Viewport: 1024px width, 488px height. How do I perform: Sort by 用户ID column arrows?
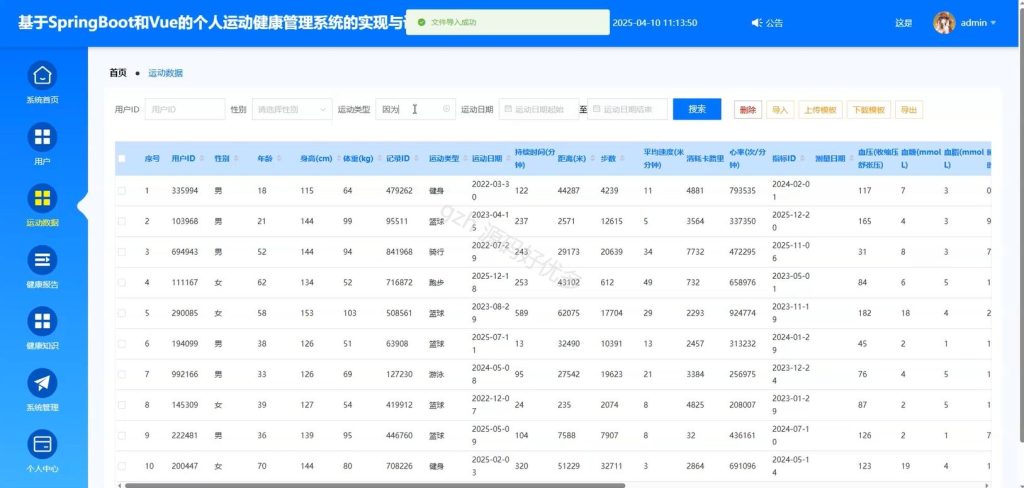tap(200, 159)
